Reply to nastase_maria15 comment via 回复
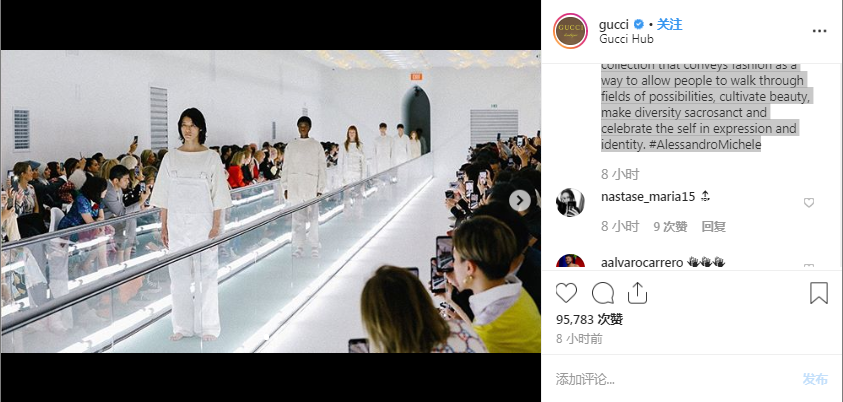 (x=713, y=226)
